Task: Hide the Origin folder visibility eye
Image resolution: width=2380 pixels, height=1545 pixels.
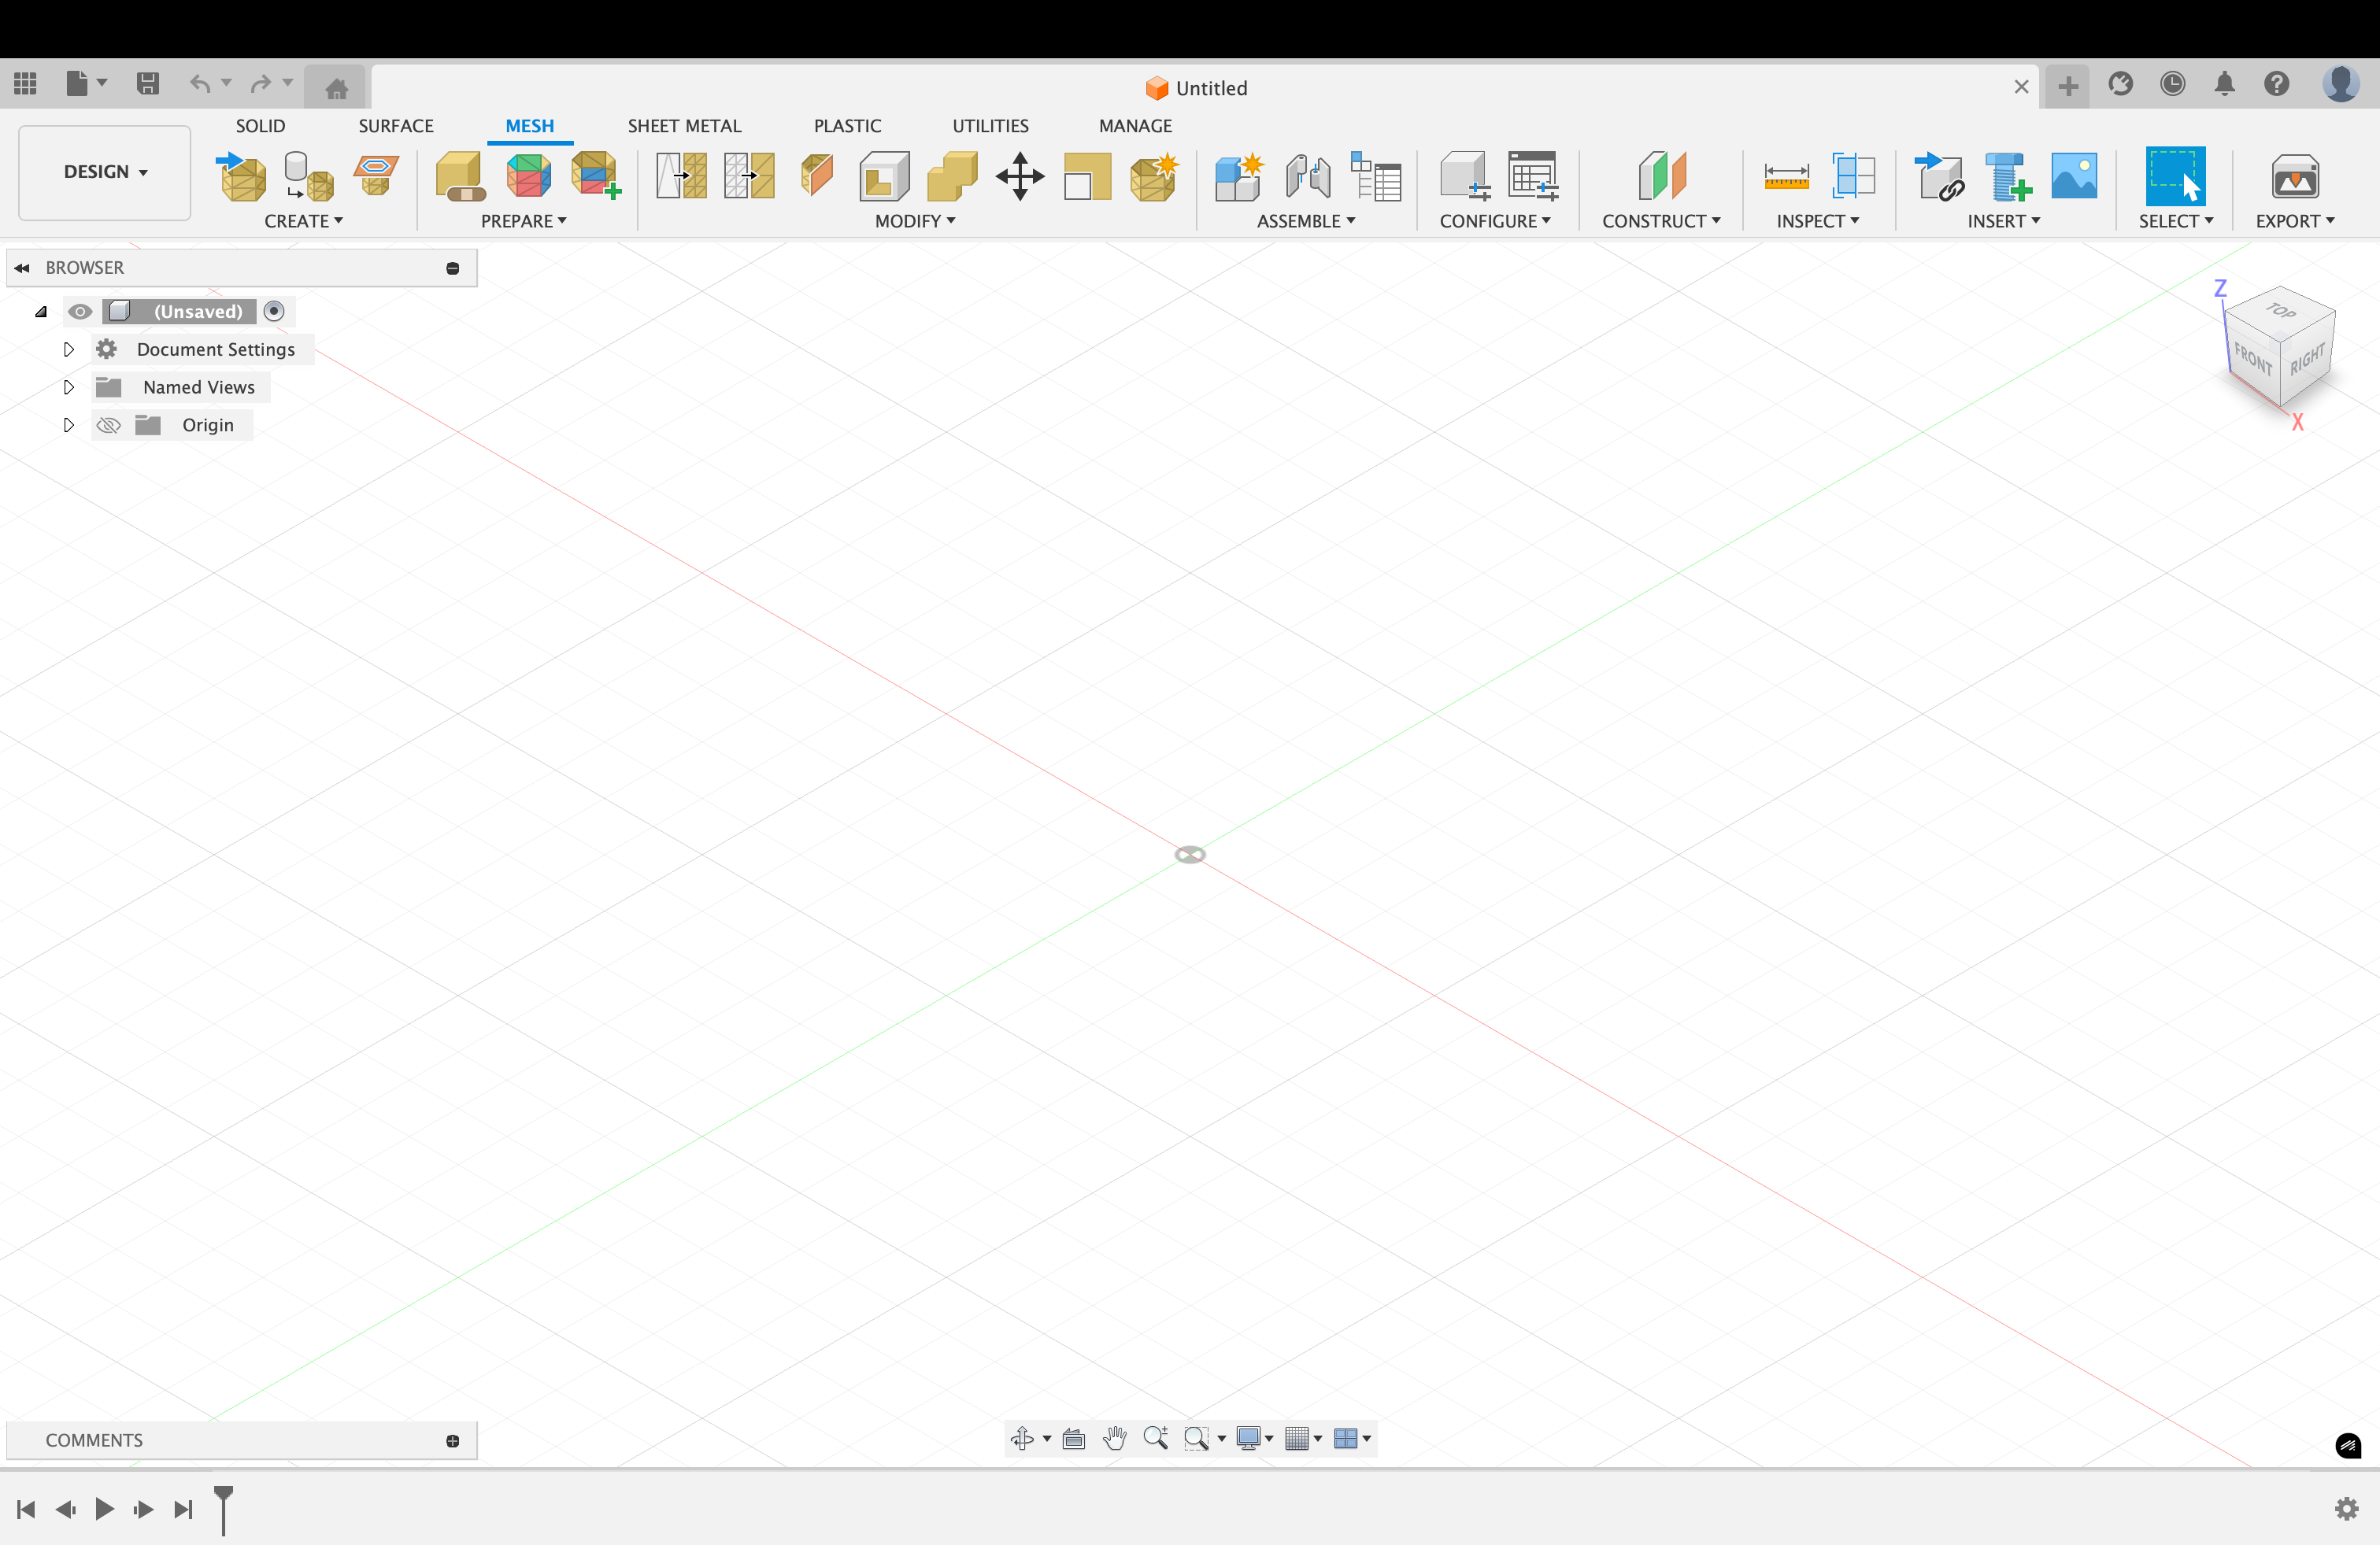Action: tap(107, 424)
